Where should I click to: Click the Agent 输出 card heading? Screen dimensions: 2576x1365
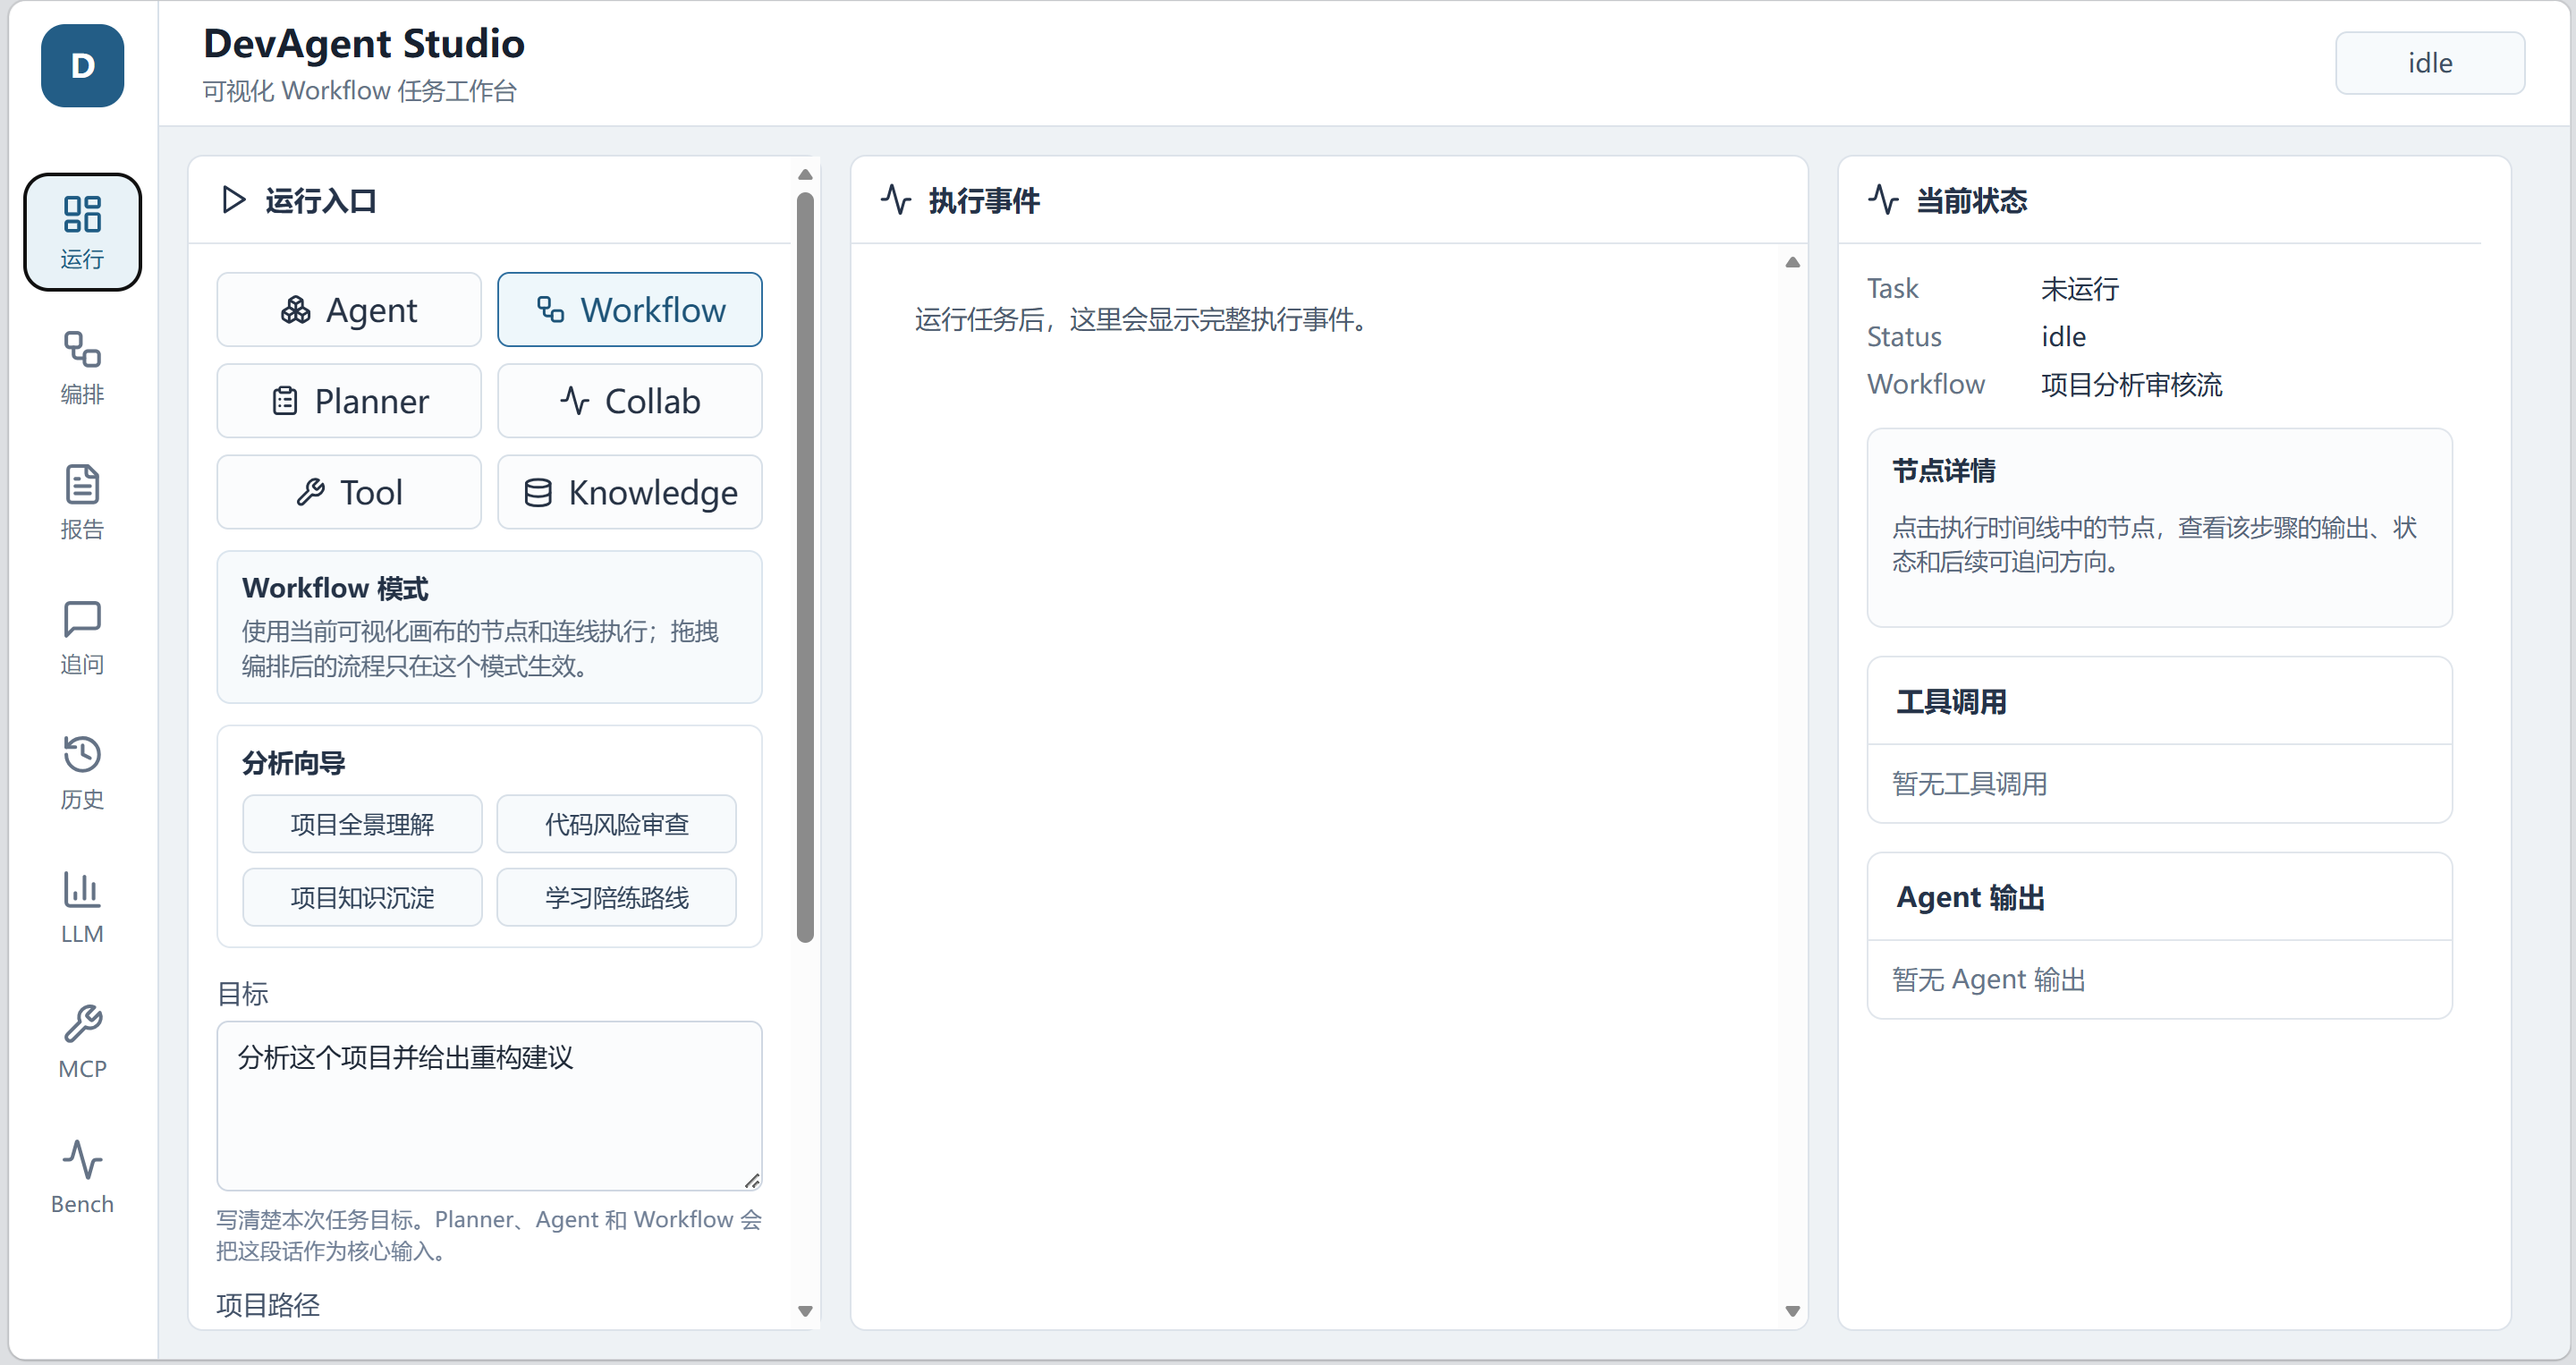(x=1970, y=897)
